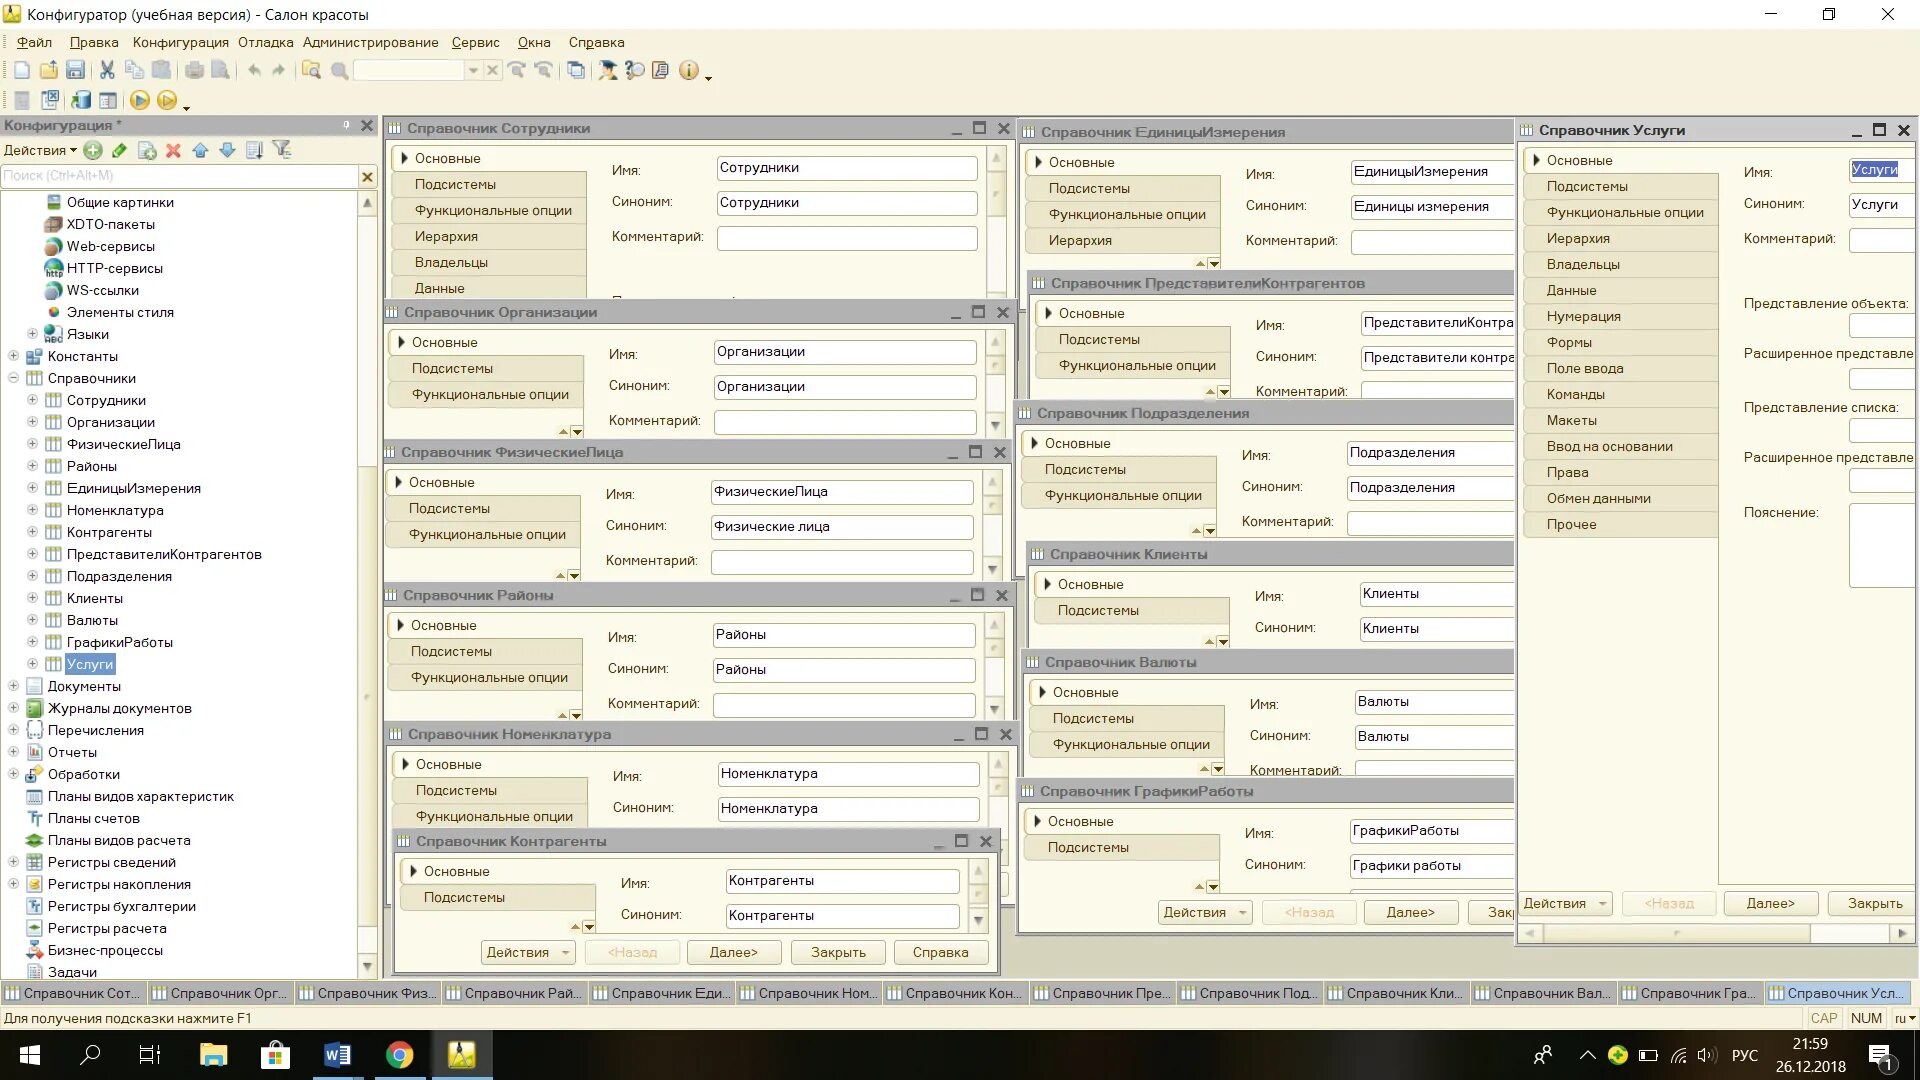Open the Администрирование menu

[x=369, y=42]
